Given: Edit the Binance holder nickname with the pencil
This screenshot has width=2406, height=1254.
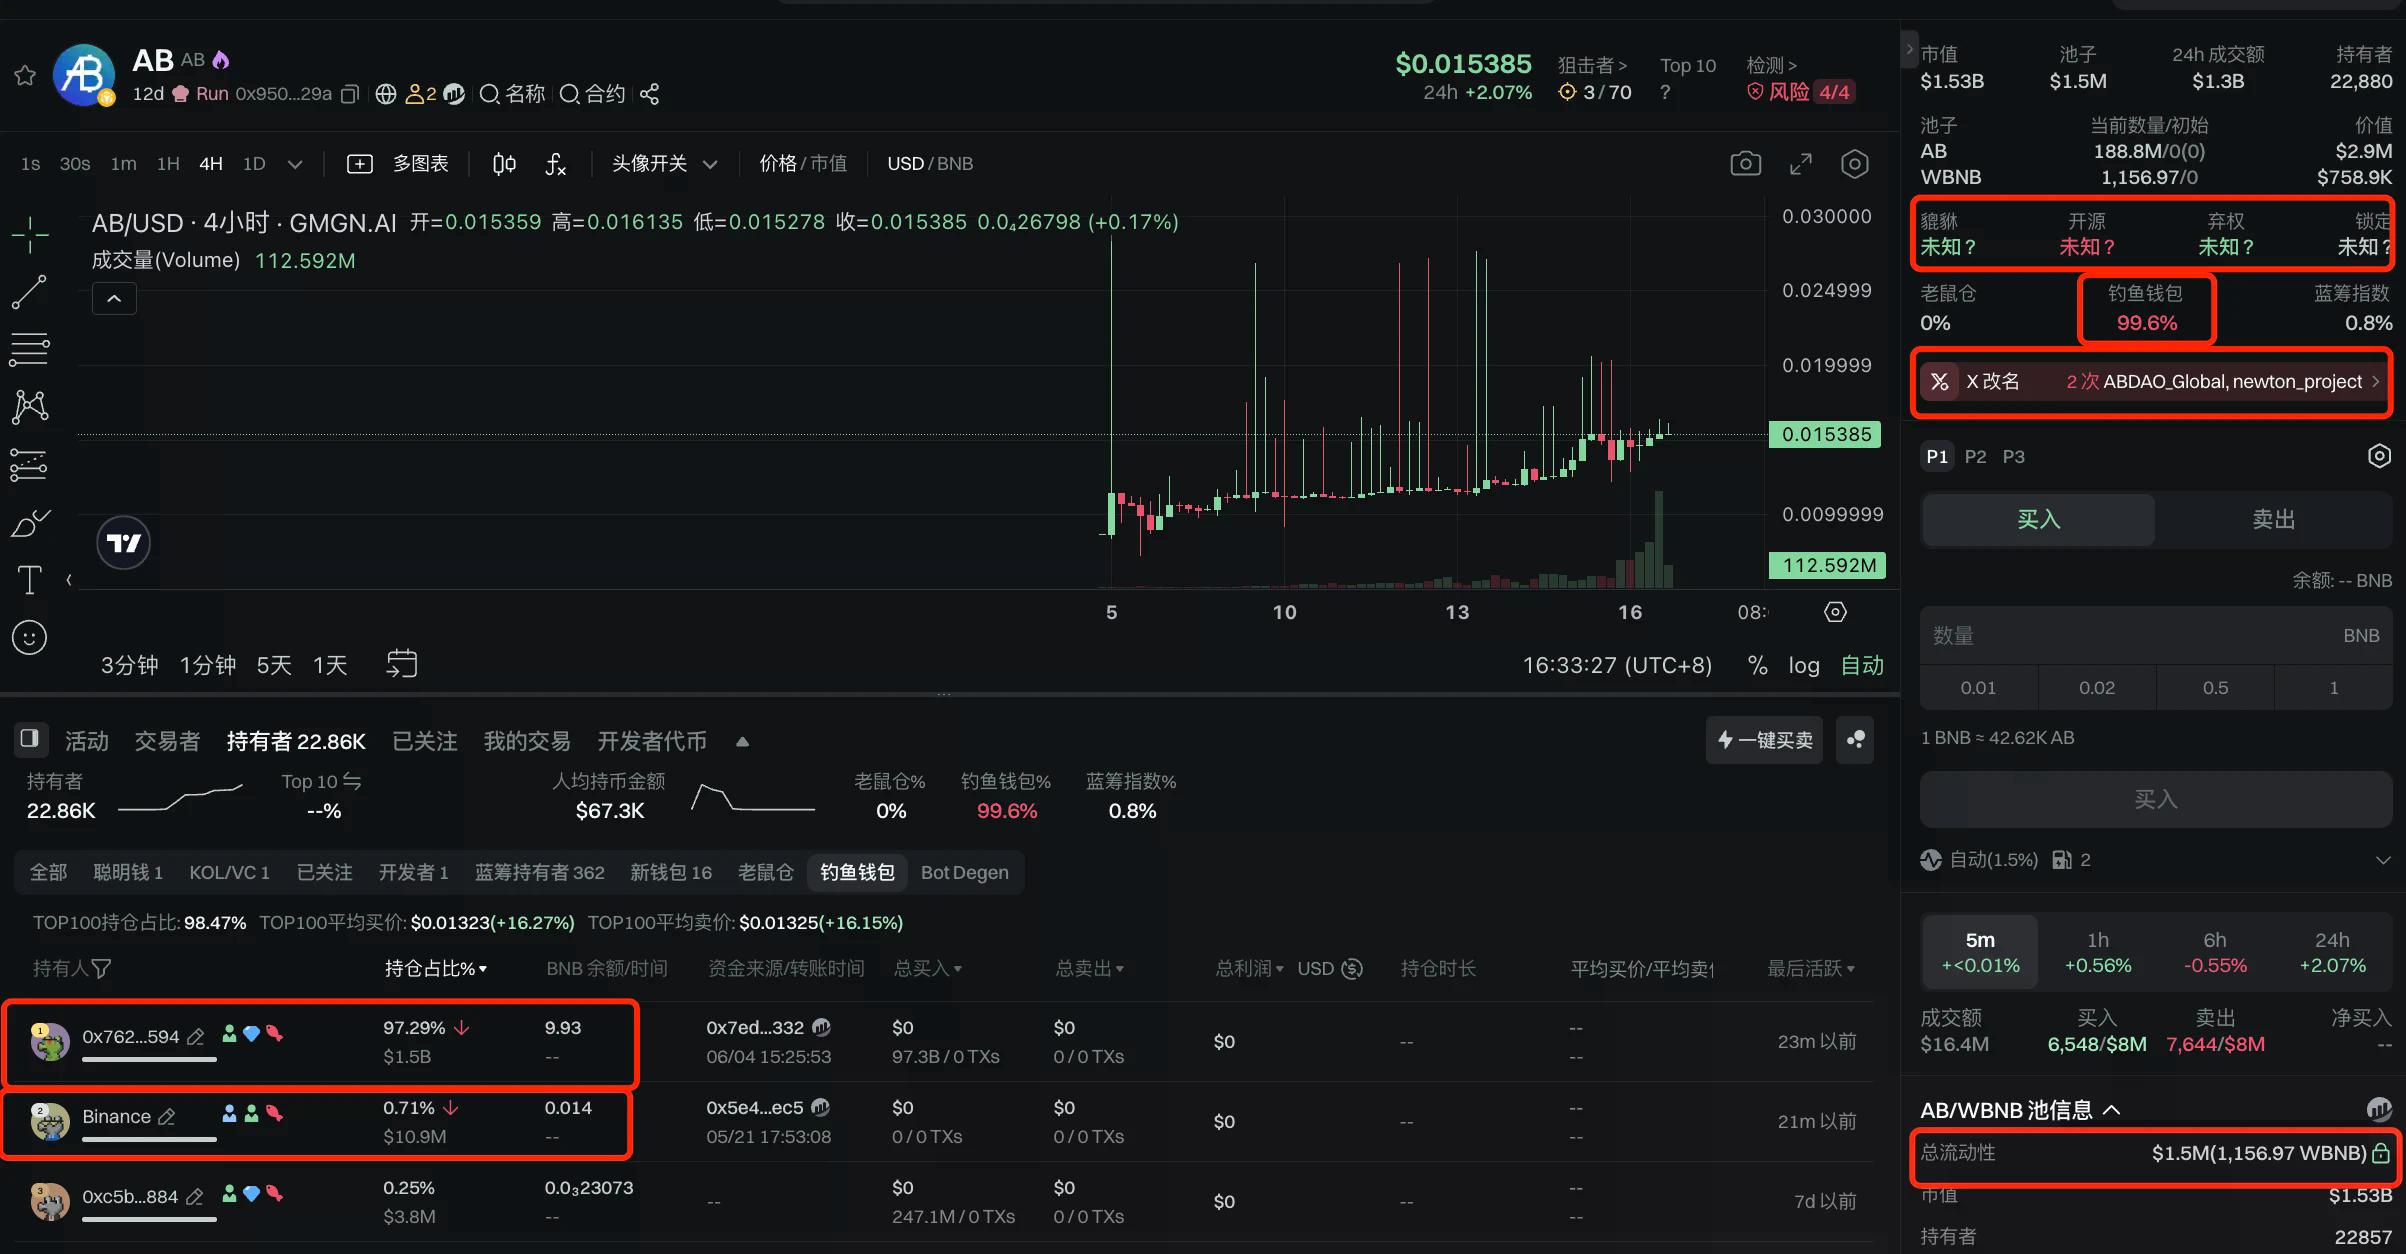Looking at the screenshot, I should coord(167,1116).
